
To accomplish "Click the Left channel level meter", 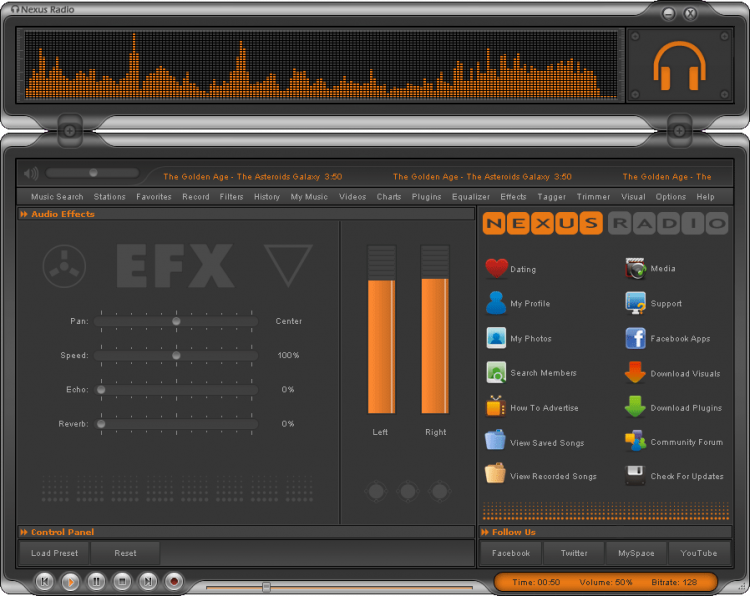I will (381, 330).
